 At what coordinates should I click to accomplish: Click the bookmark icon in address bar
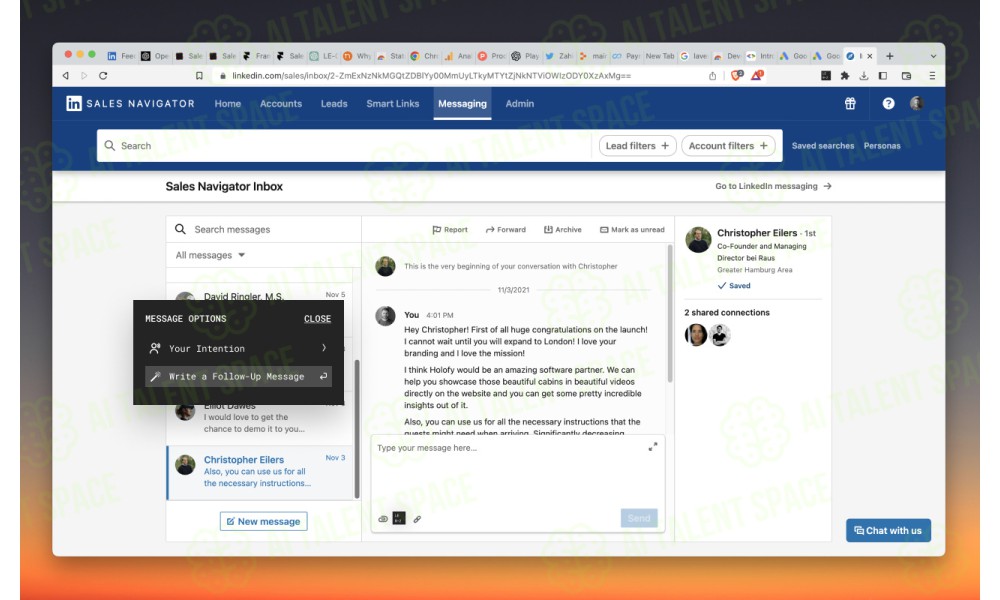(x=199, y=75)
